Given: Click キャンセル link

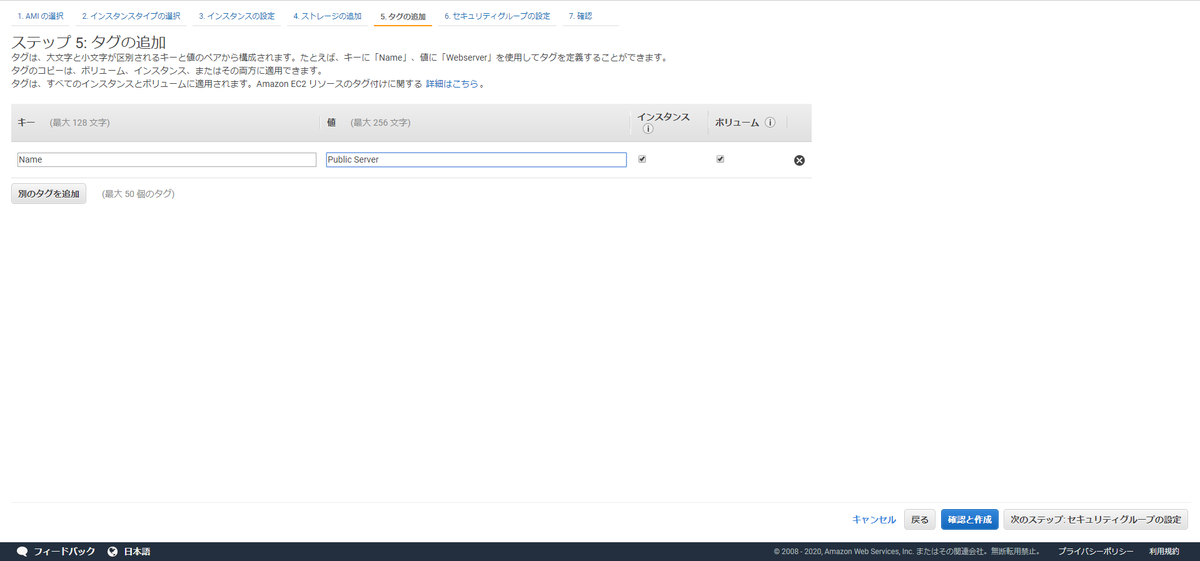Looking at the screenshot, I should (x=874, y=520).
